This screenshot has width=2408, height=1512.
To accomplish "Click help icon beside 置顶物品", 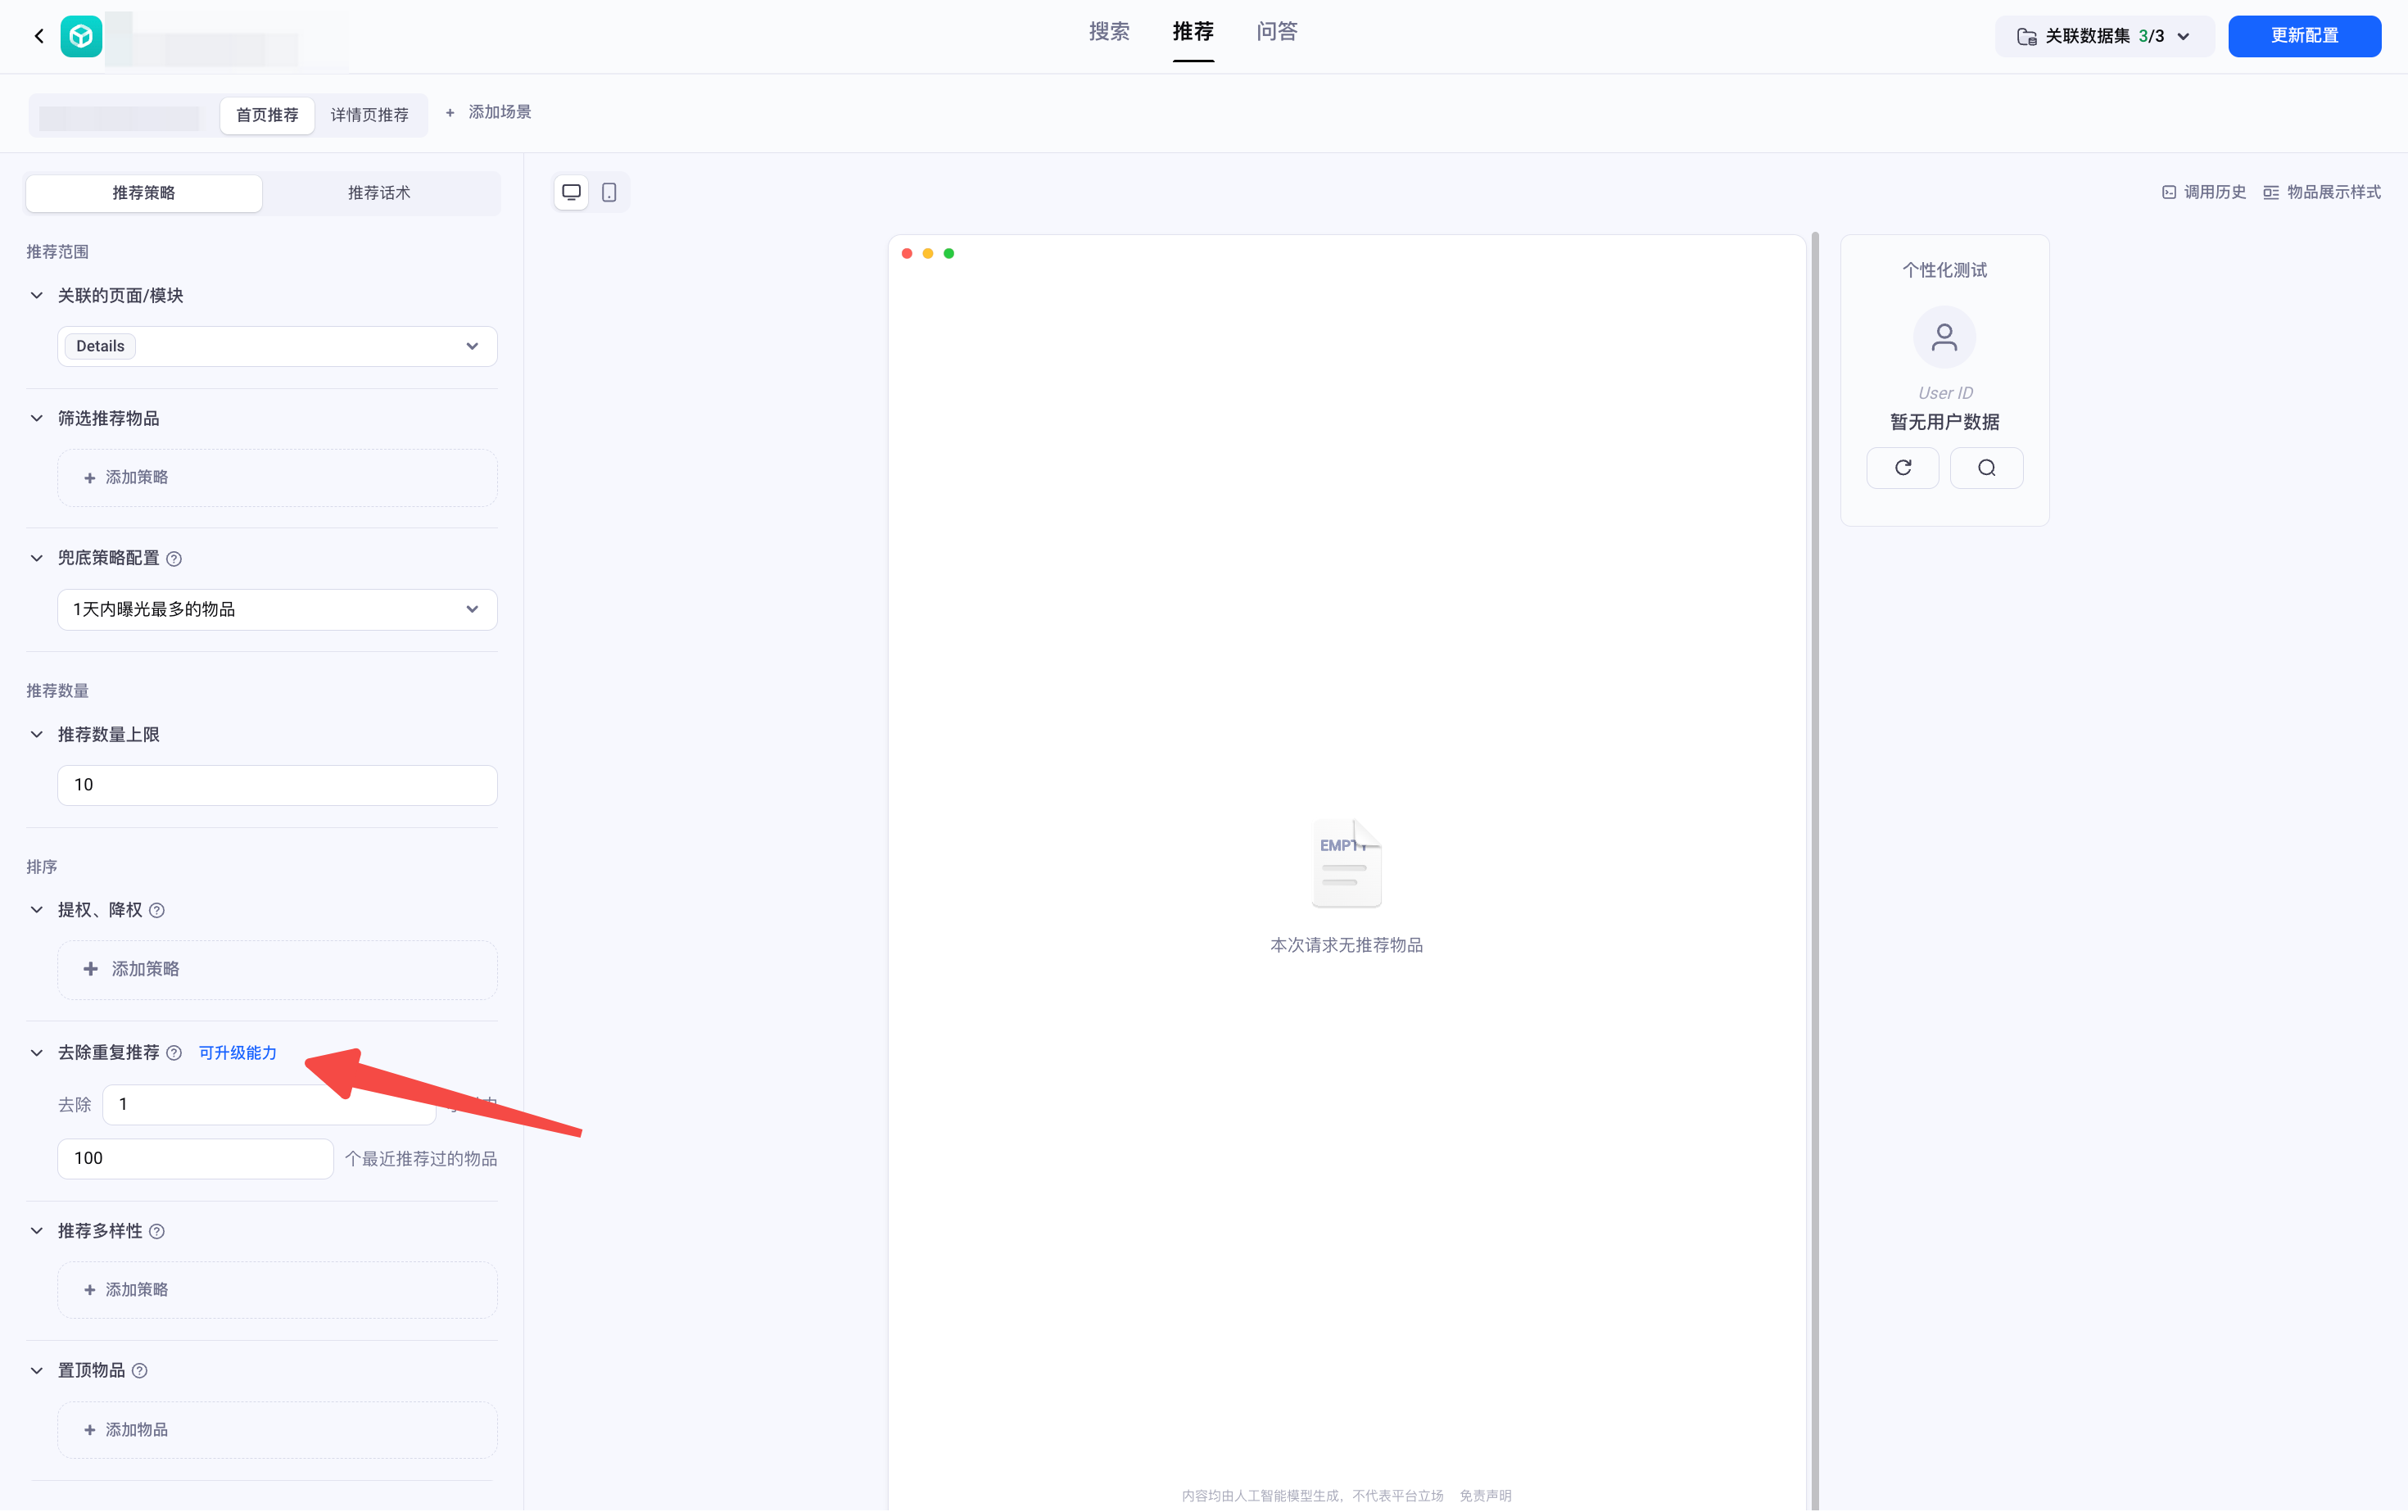I will tap(140, 1371).
